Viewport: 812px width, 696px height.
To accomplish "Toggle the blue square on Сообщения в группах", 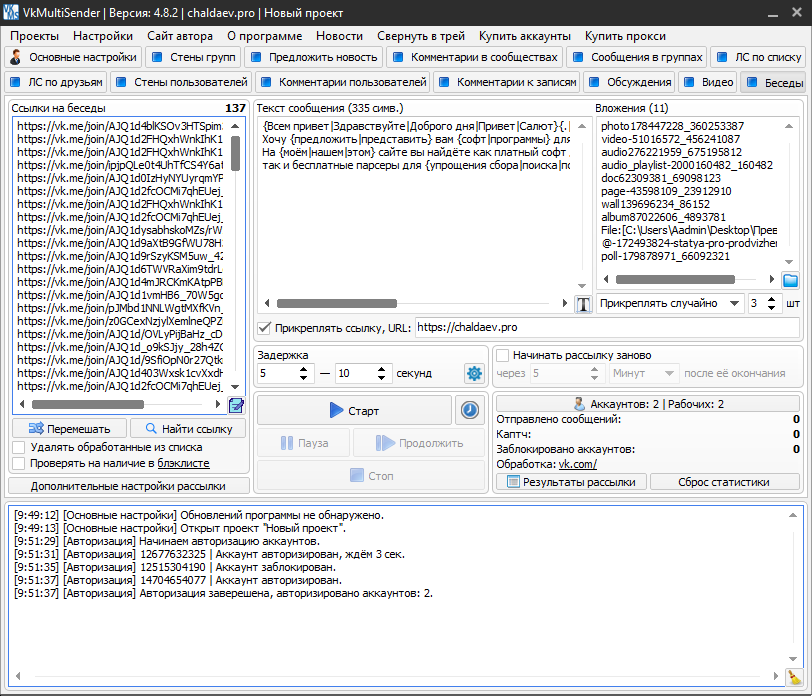I will tap(578, 57).
